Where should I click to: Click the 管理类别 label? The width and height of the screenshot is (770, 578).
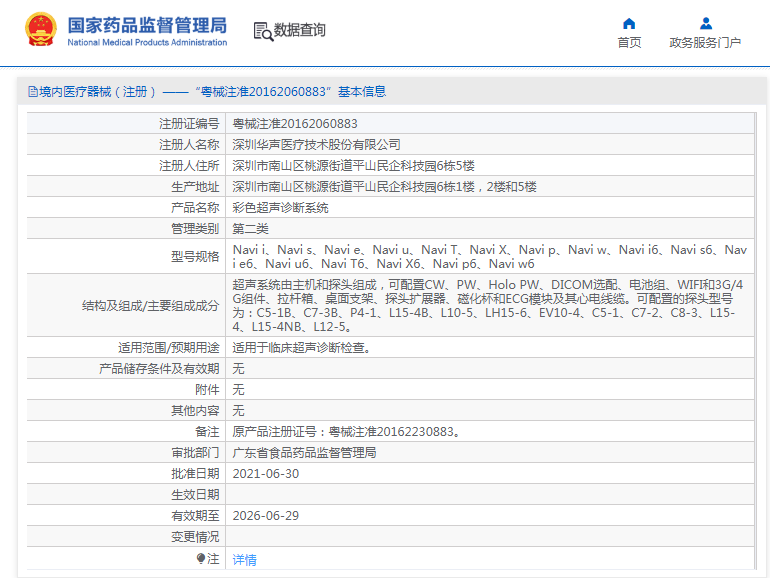(195, 229)
